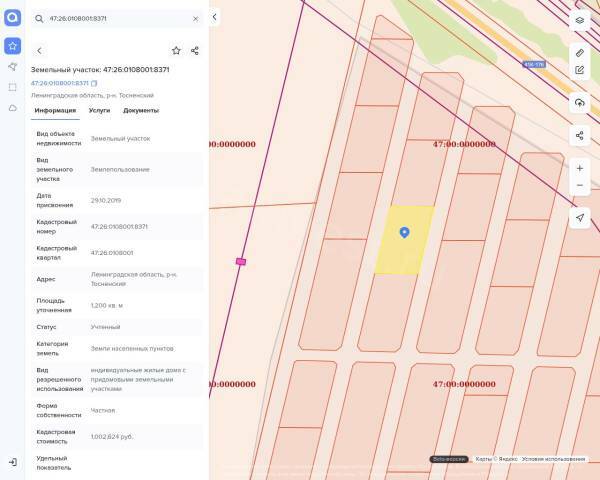Screen dimensions: 600x480
Task: Clear the search field text
Action: click(x=195, y=18)
